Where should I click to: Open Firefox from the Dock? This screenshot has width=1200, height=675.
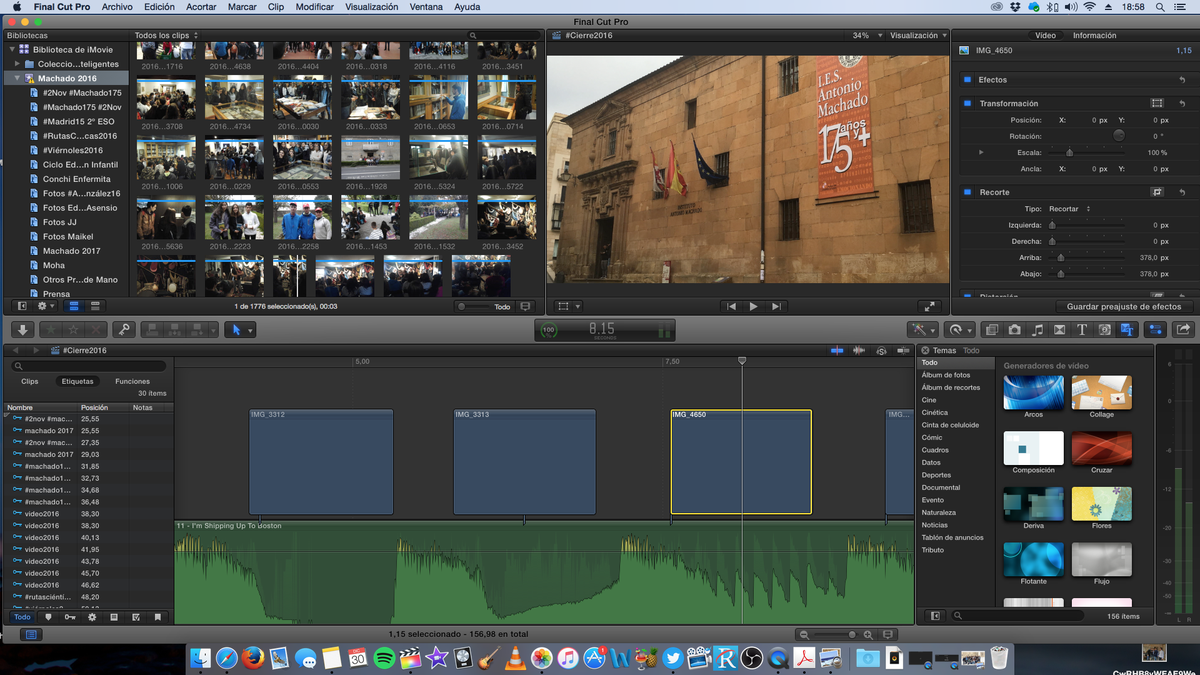[253, 657]
